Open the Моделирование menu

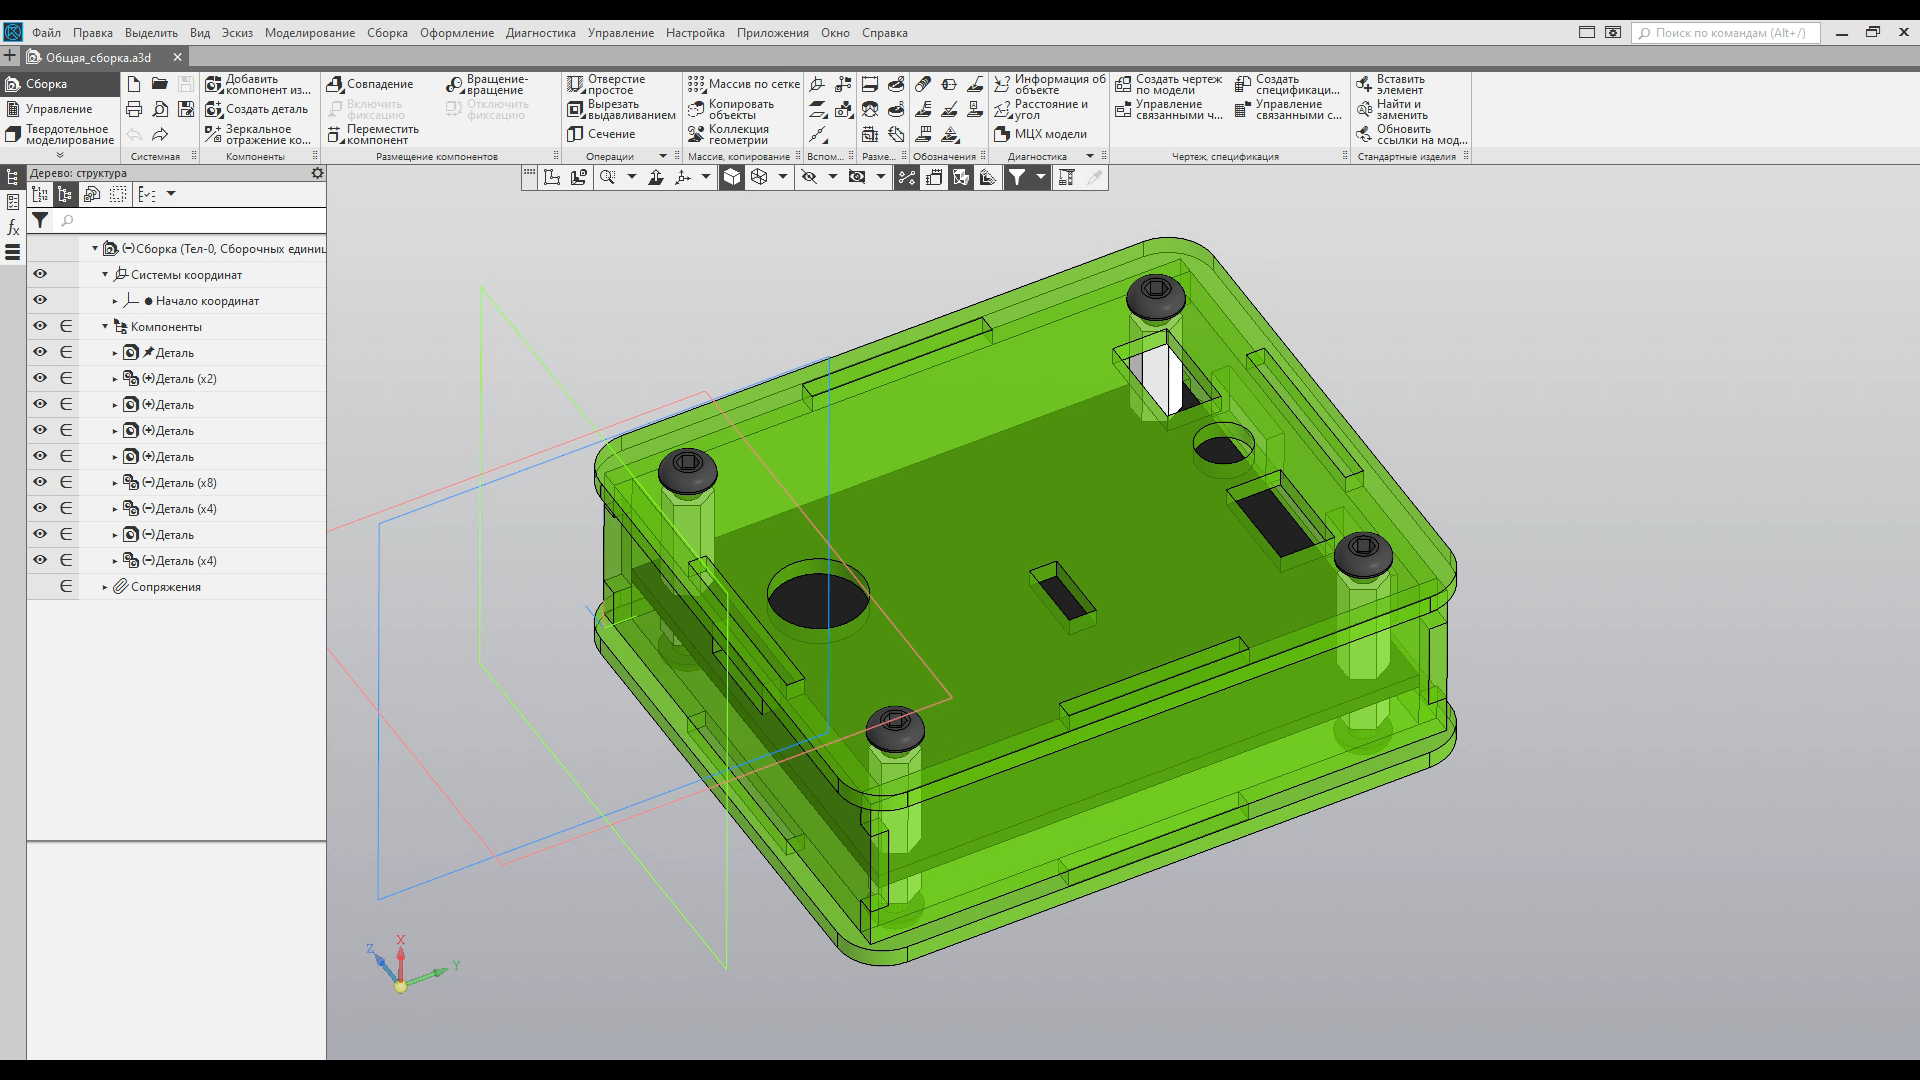pyautogui.click(x=309, y=33)
